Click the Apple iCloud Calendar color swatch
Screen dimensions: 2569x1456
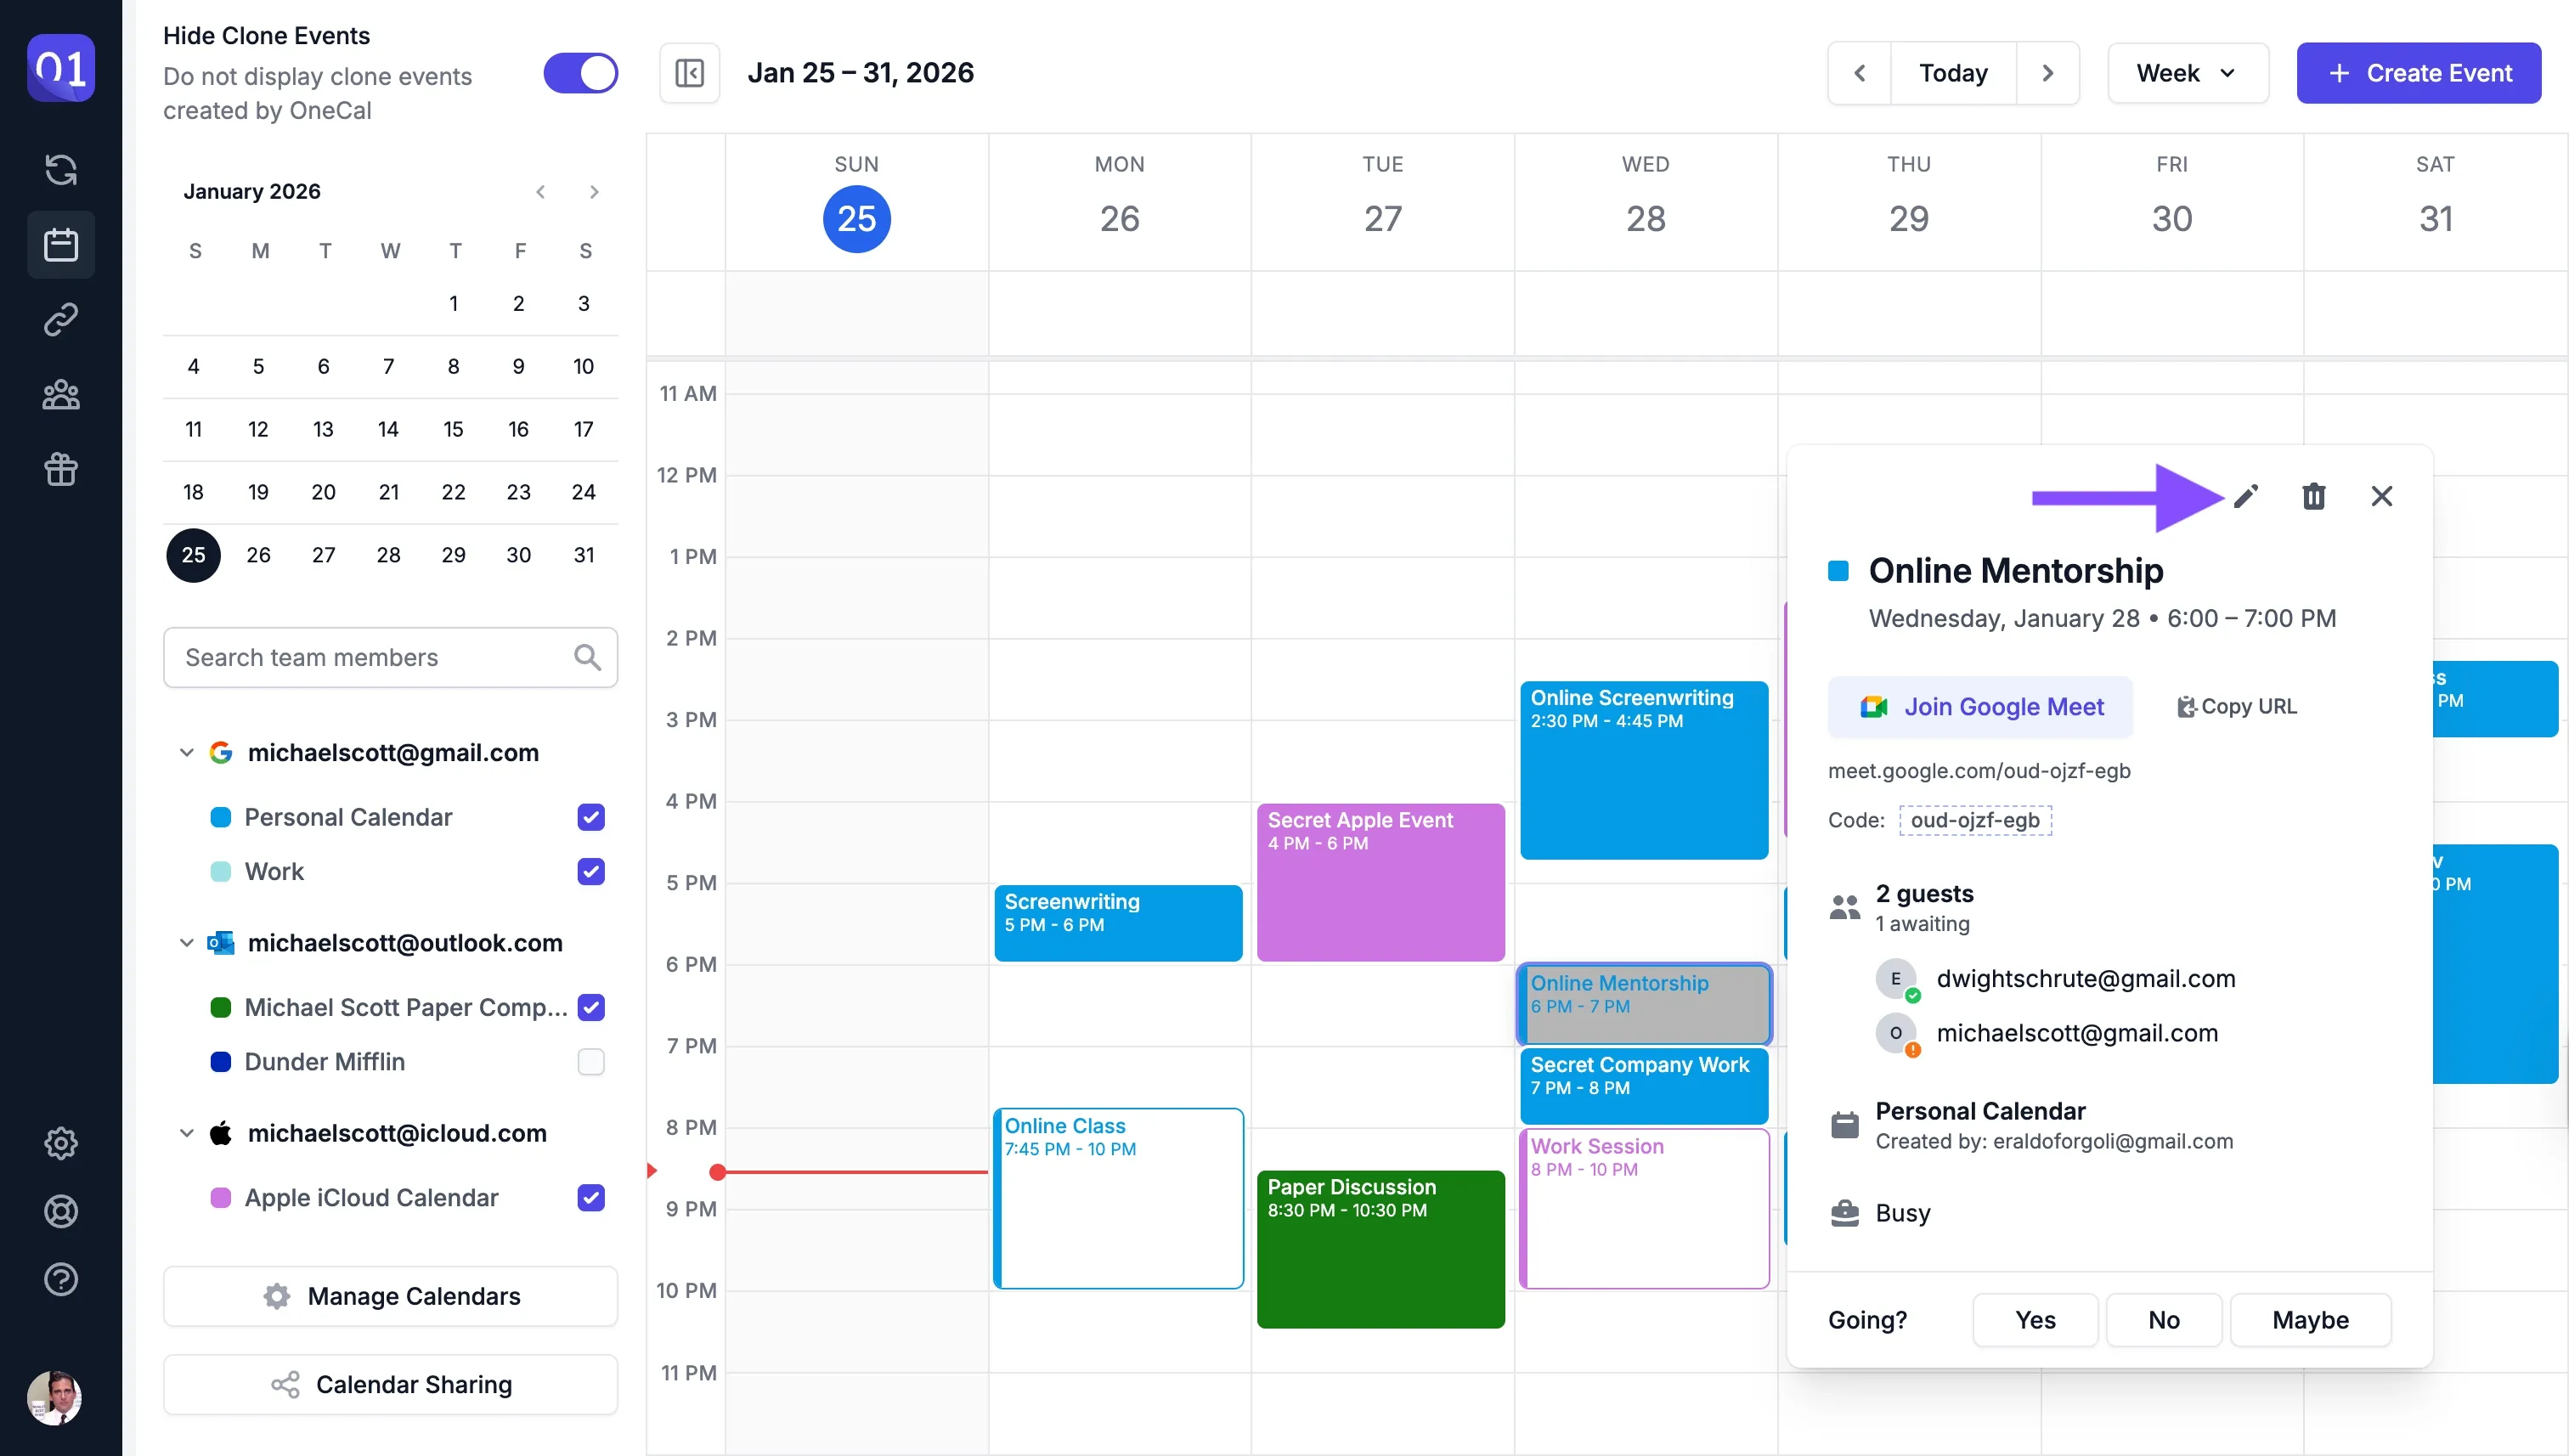(220, 1198)
